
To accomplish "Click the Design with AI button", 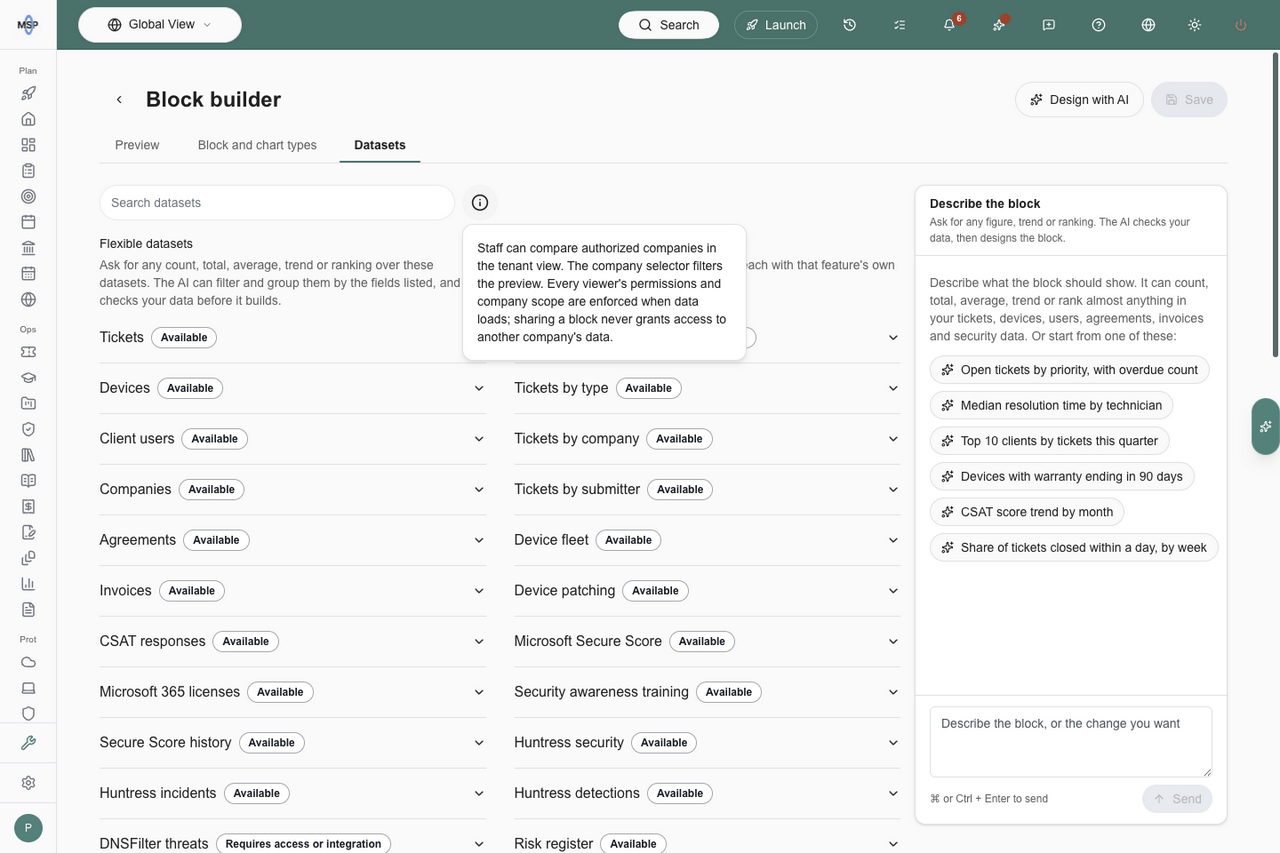I will pyautogui.click(x=1079, y=100).
